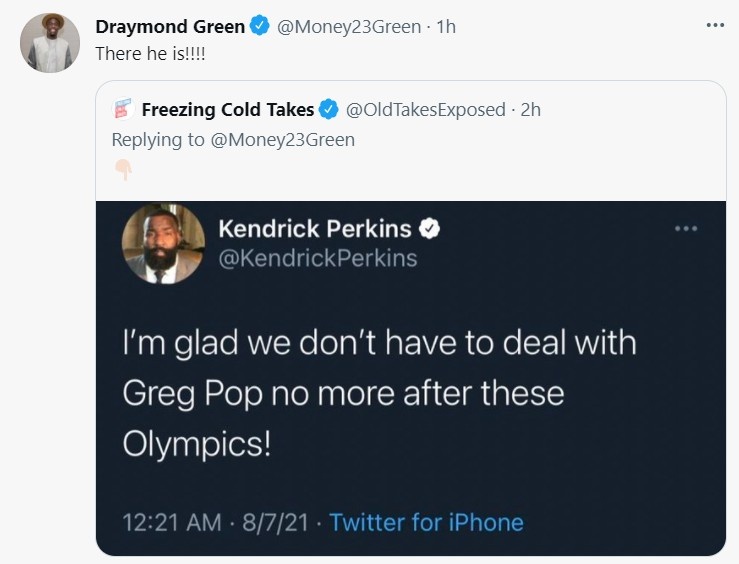Click the 1h timestamp of the tweet
The image size is (739, 564).
446,27
